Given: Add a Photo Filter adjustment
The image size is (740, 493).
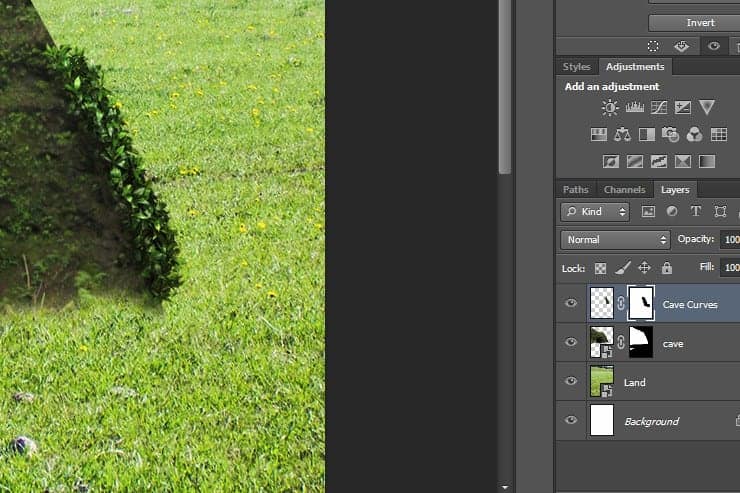Looking at the screenshot, I should [670, 135].
